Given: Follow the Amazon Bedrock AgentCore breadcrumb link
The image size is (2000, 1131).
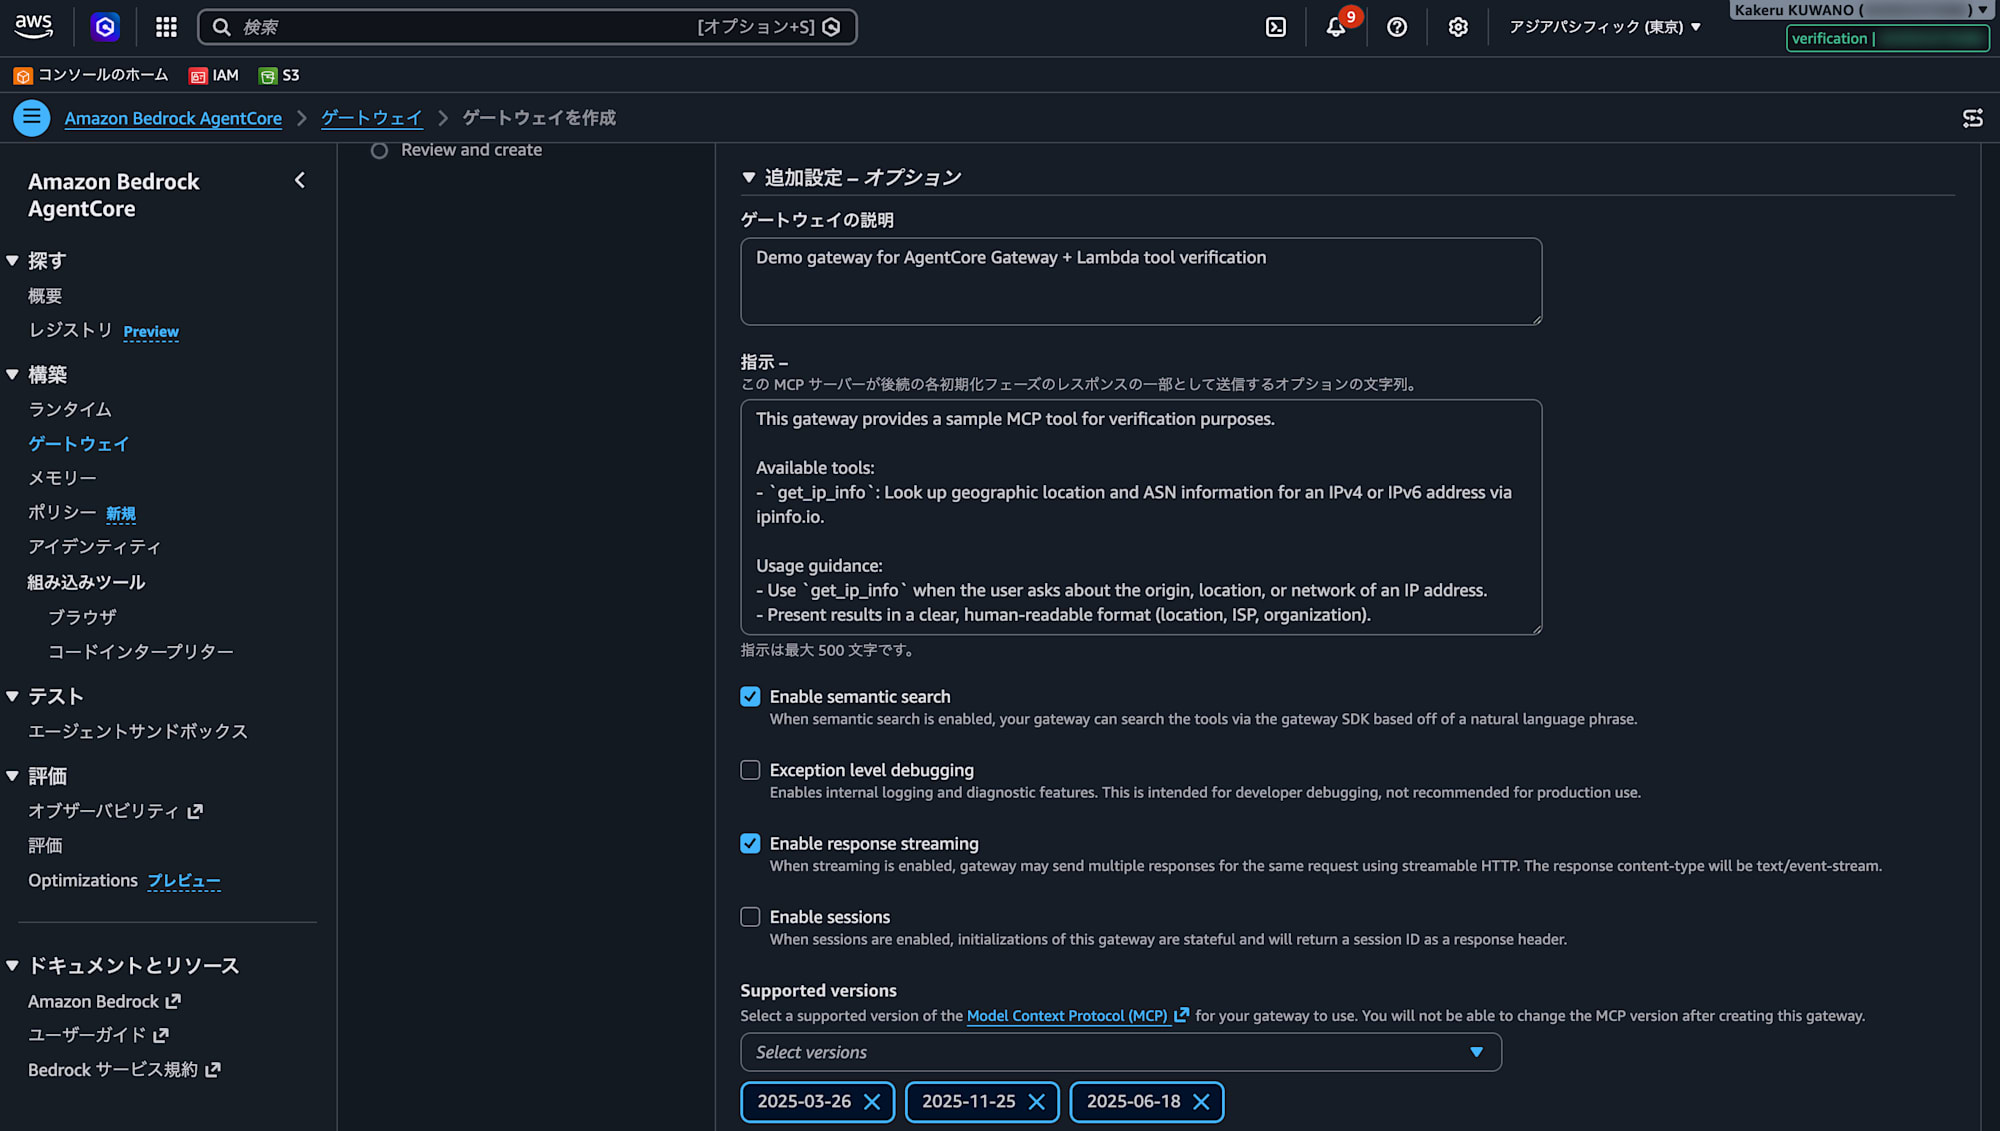Looking at the screenshot, I should 173,118.
